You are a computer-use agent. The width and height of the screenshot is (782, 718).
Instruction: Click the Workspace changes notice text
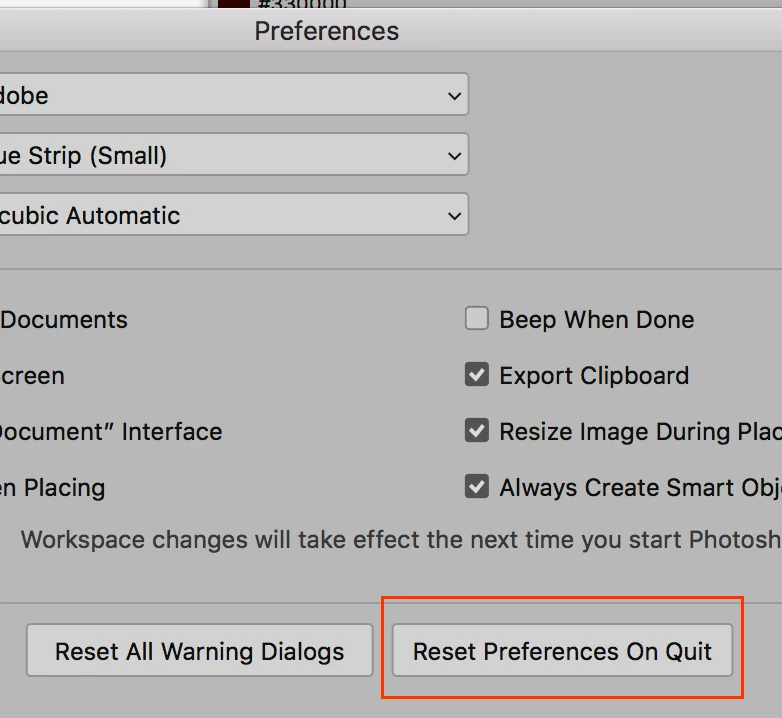(401, 539)
